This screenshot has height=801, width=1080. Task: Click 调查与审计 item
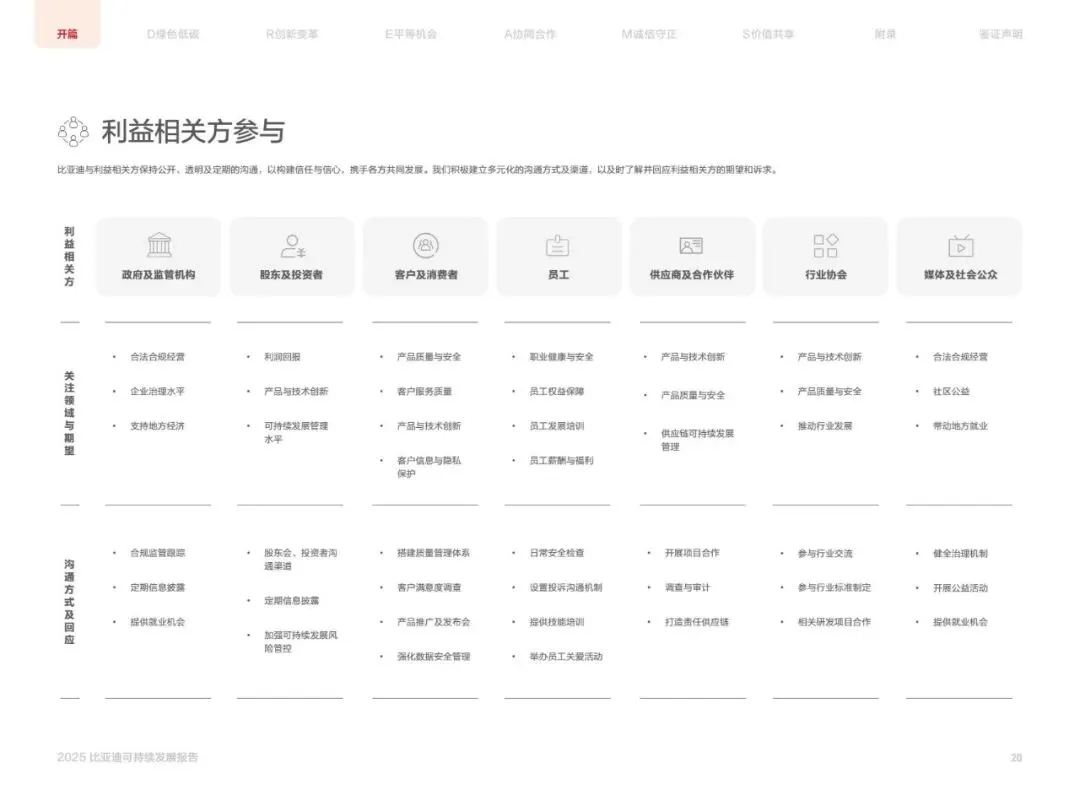[687, 587]
